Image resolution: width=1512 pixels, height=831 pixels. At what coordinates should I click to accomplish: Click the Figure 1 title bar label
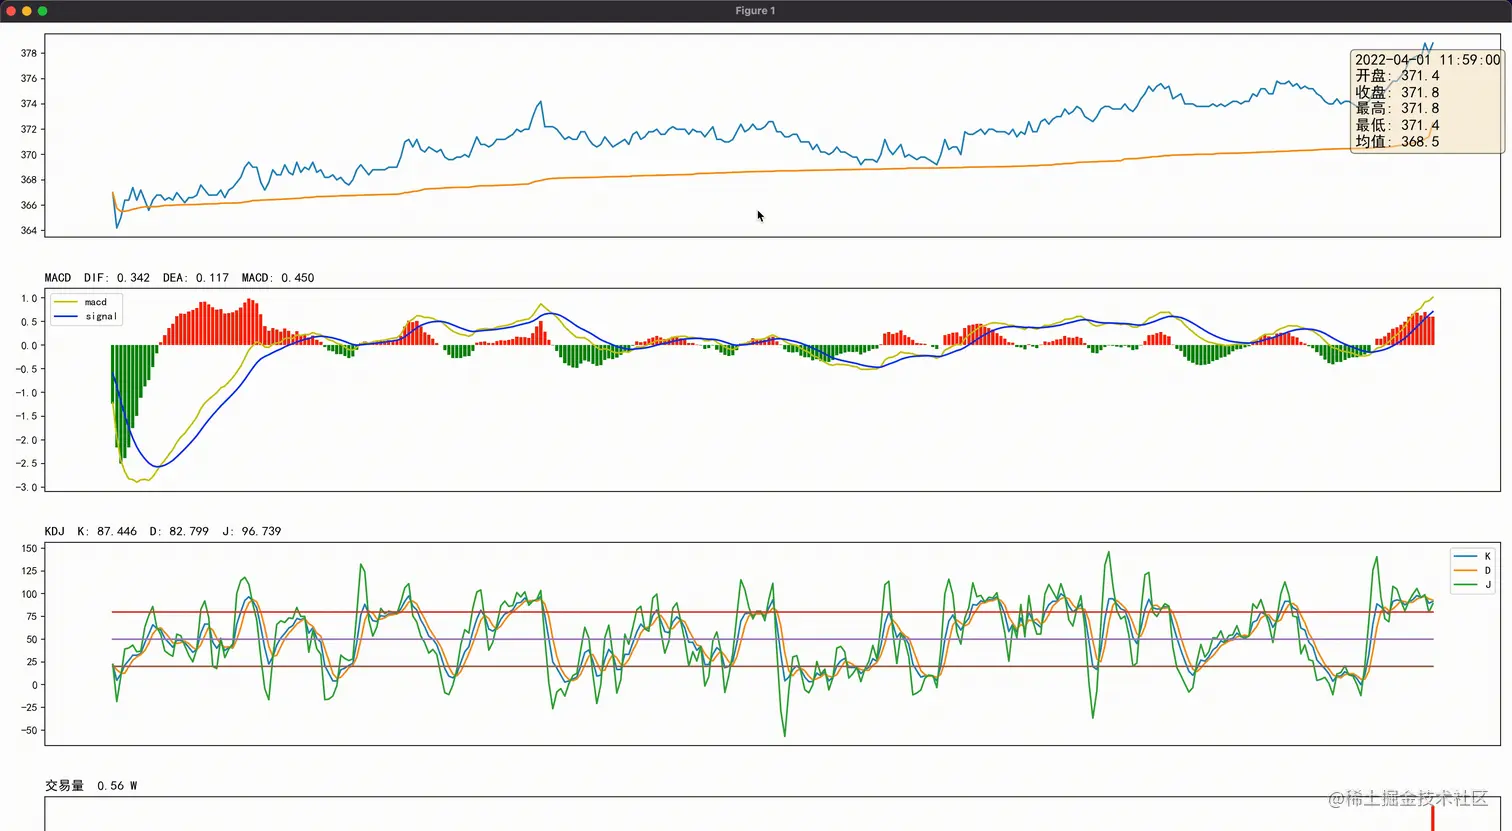754,10
